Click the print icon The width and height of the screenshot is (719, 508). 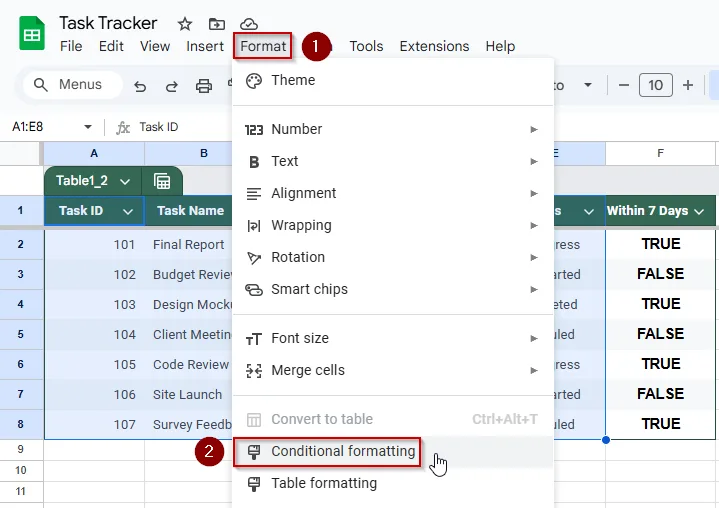pyautogui.click(x=204, y=86)
